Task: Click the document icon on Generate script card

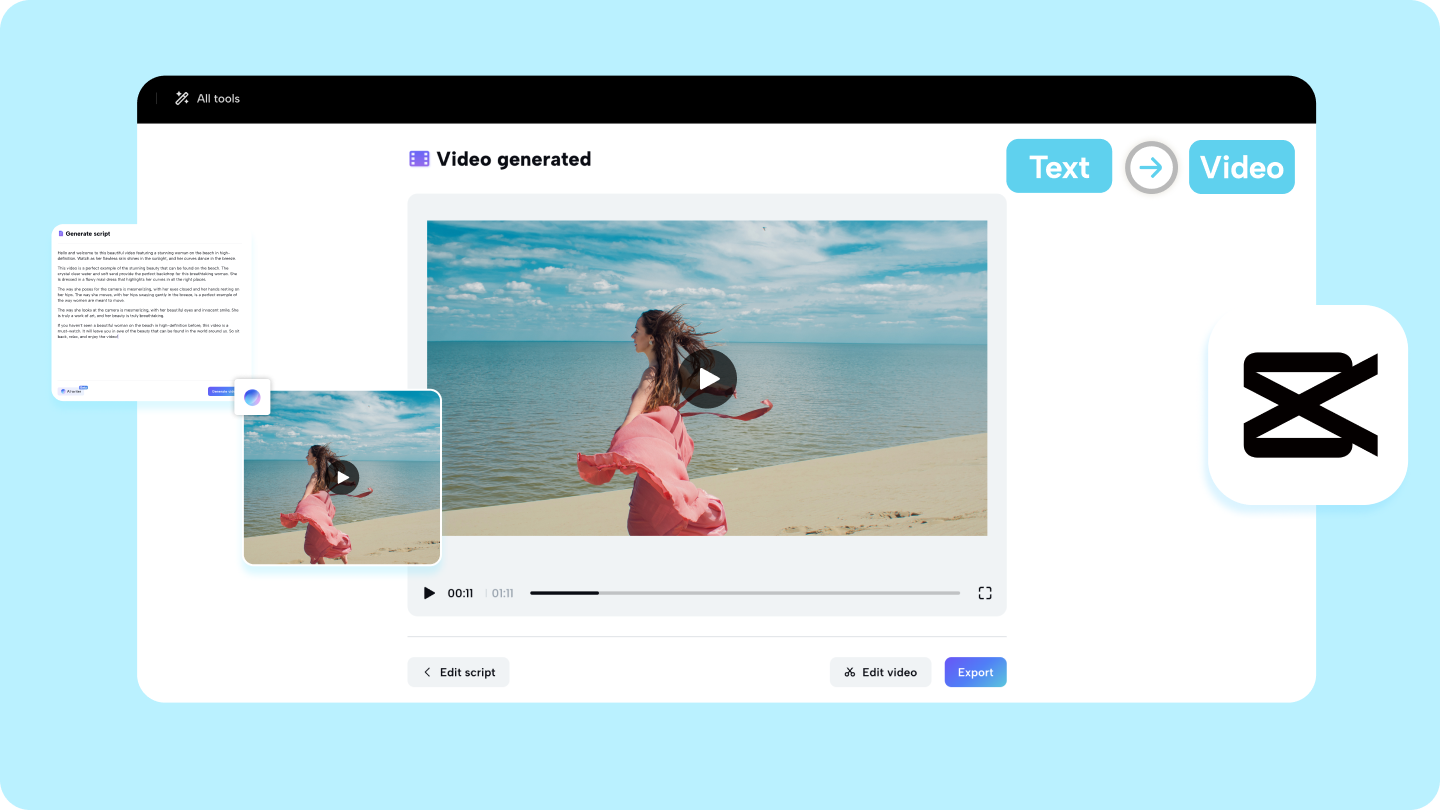Action: coord(61,233)
